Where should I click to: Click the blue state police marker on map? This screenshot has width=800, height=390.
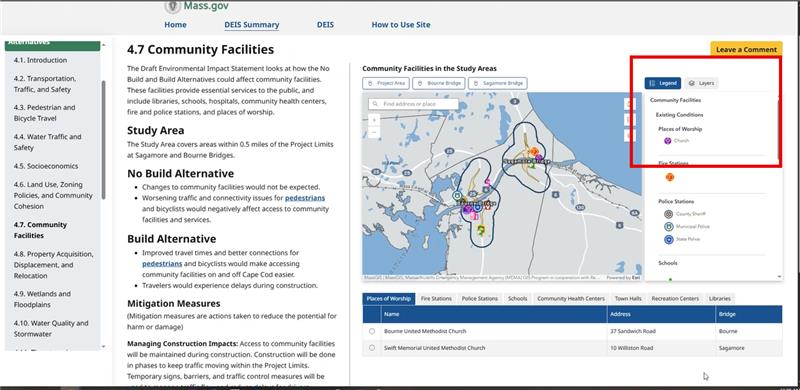tap(478, 207)
